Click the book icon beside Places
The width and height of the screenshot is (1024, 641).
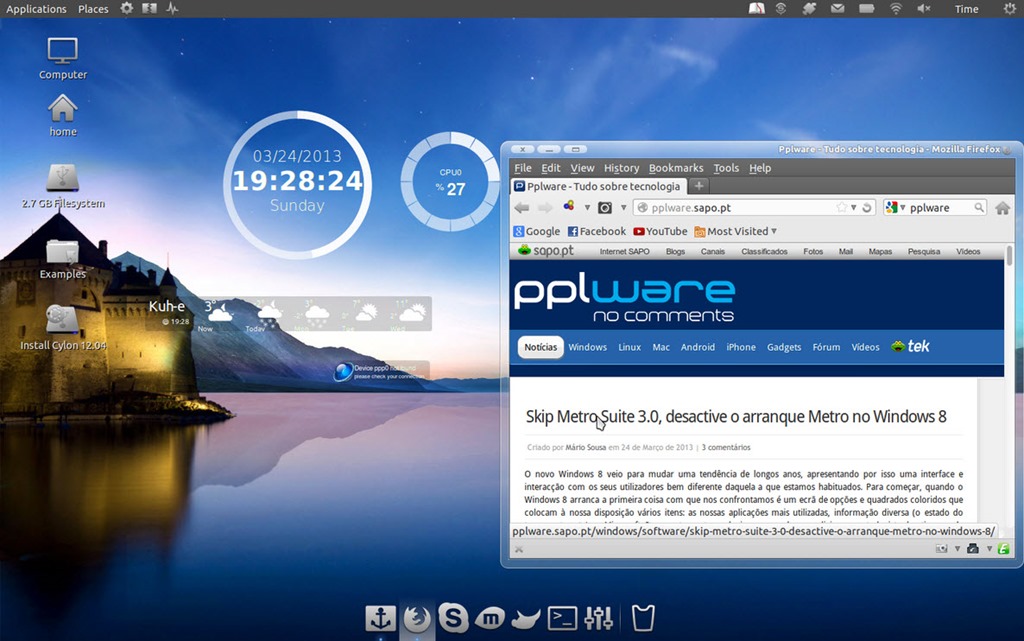(150, 8)
